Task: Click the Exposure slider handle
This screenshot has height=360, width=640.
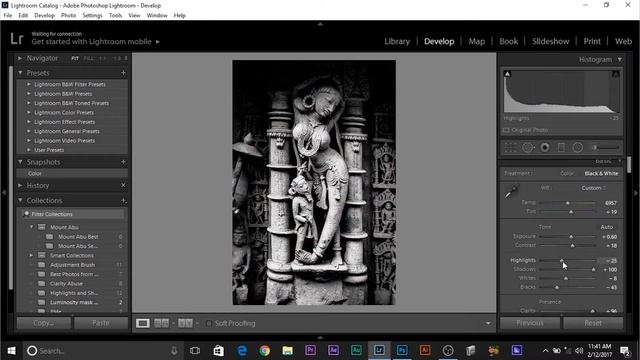Action: [x=571, y=237]
